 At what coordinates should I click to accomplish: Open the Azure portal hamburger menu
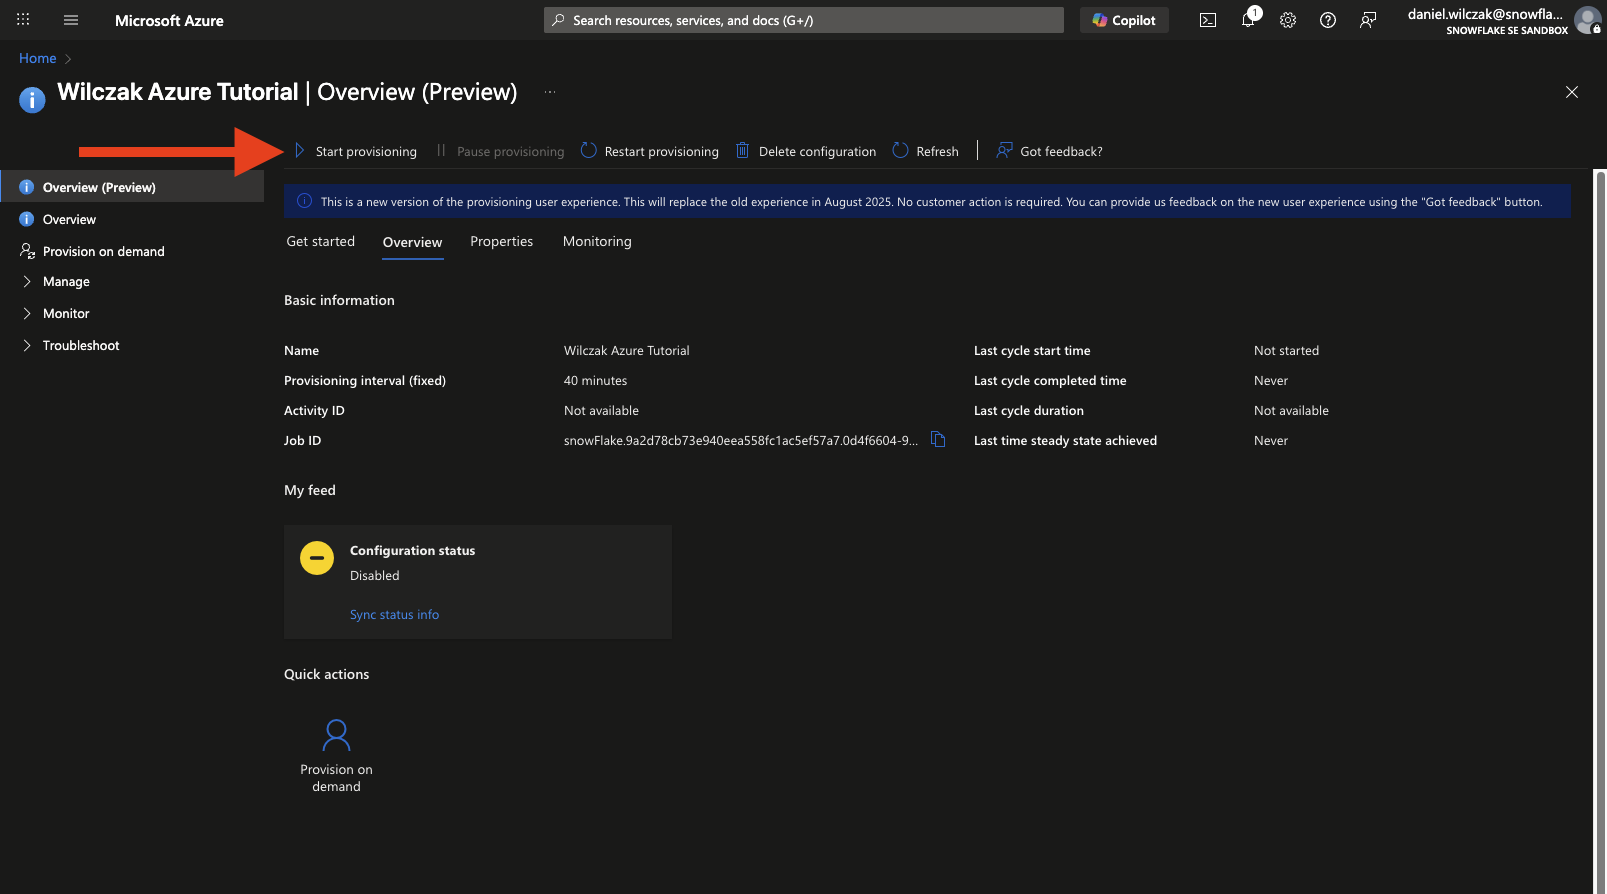pos(71,20)
